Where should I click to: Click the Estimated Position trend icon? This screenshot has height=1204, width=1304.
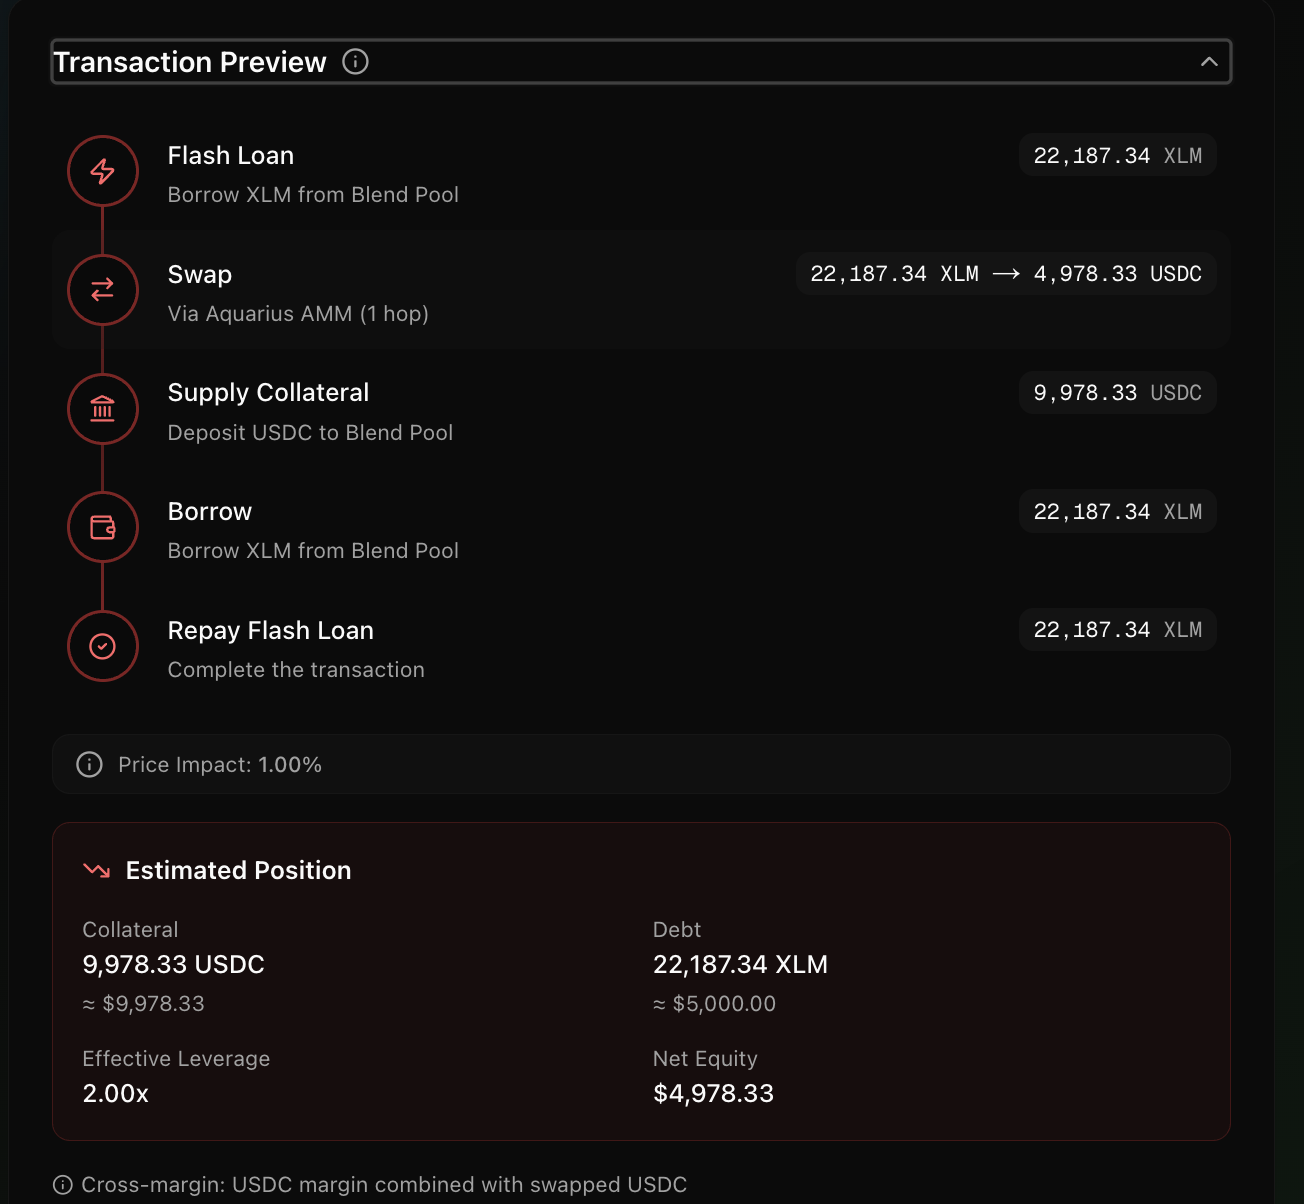(96, 870)
